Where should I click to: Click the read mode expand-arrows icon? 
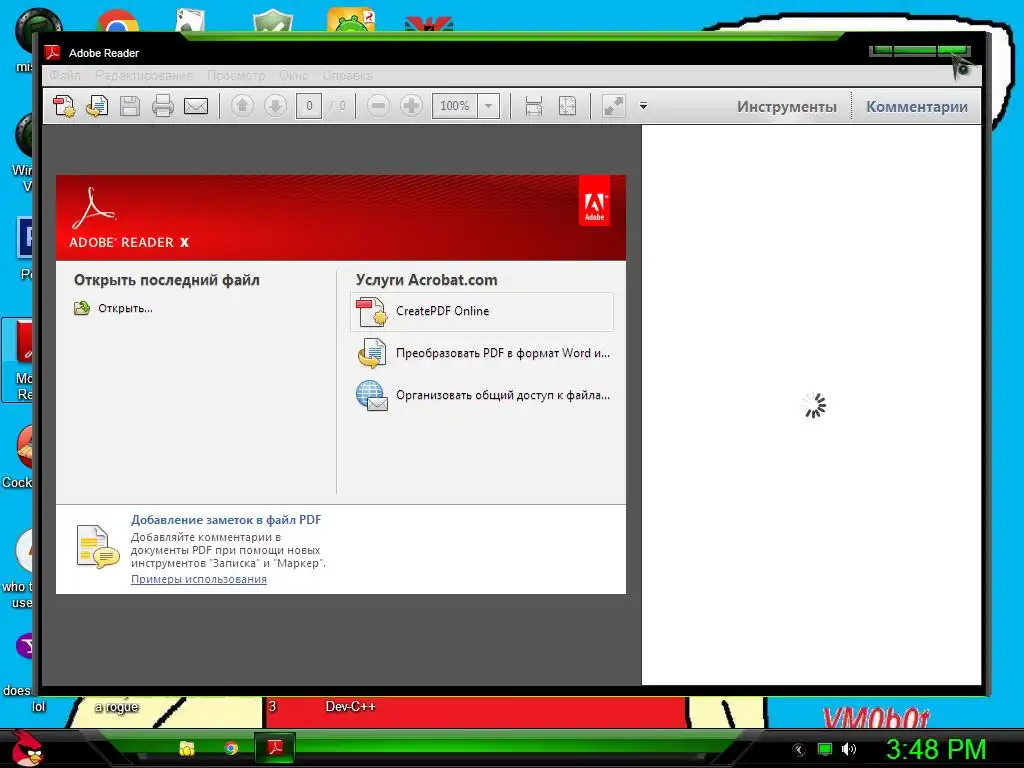[614, 106]
